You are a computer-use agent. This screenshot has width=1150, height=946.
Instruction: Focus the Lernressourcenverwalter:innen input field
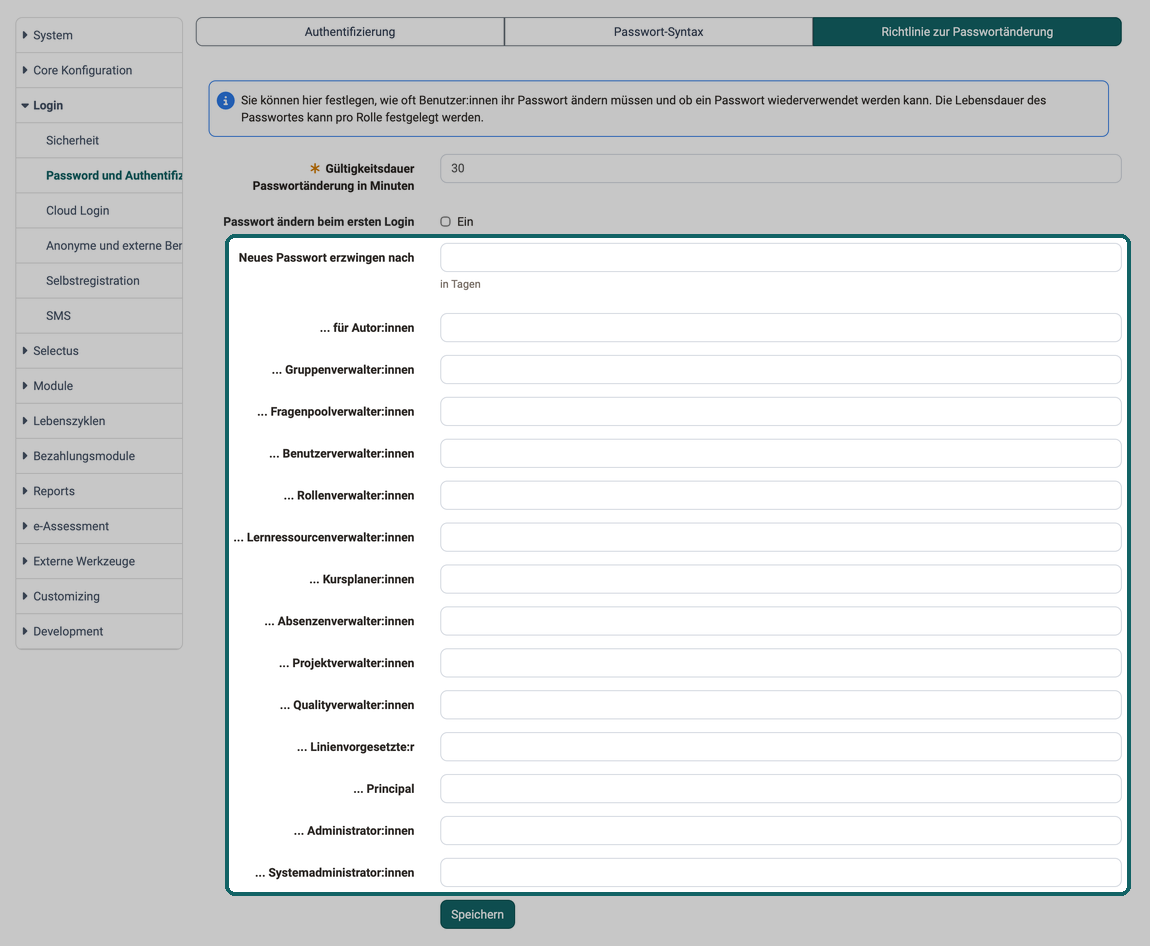pos(780,538)
